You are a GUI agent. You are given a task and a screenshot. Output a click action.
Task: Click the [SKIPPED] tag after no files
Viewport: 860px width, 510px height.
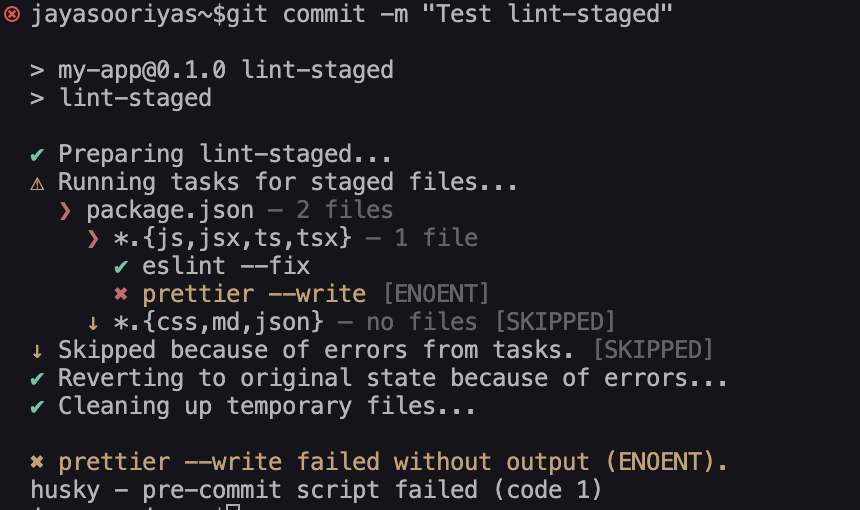click(x=555, y=322)
